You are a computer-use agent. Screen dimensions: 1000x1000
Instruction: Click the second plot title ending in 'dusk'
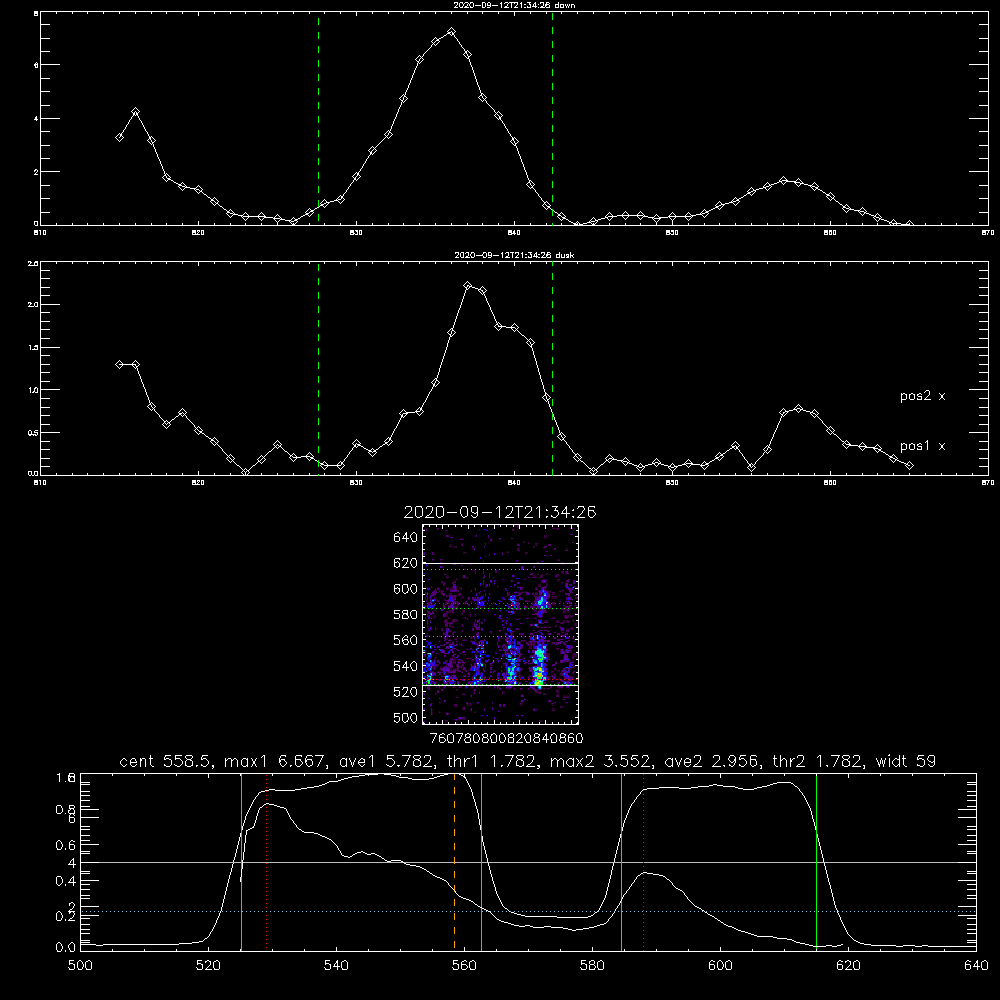pyautogui.click(x=514, y=255)
